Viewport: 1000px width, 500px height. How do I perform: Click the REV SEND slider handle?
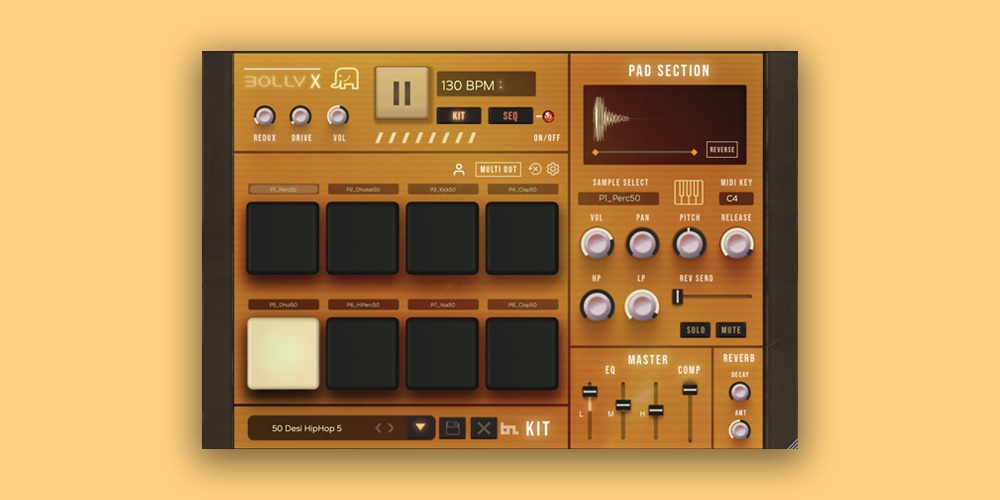[x=677, y=297]
